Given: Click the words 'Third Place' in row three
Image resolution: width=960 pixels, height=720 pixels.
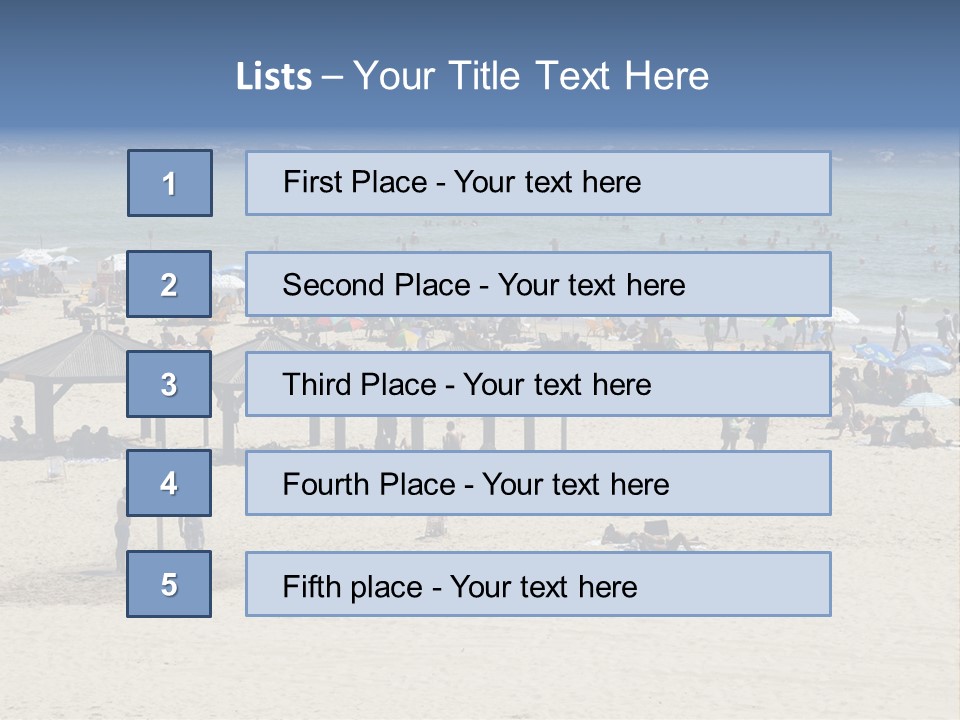Looking at the screenshot, I should [x=359, y=384].
